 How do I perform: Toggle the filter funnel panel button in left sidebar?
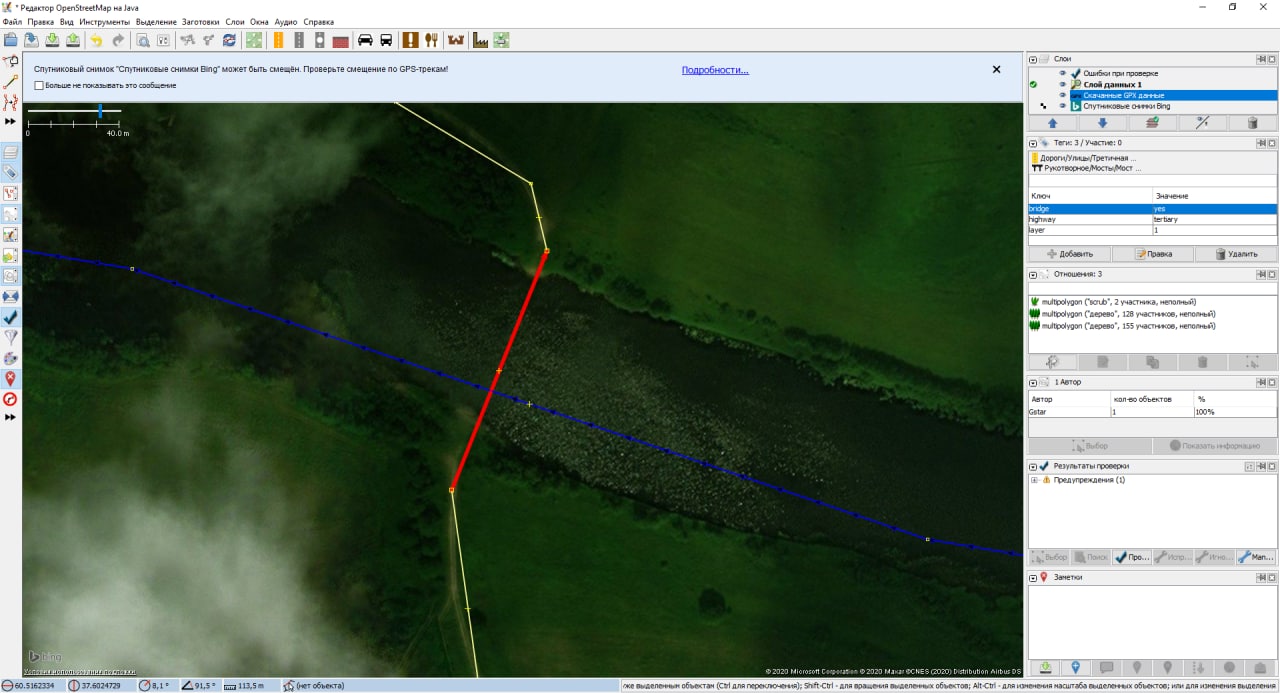pos(11,337)
